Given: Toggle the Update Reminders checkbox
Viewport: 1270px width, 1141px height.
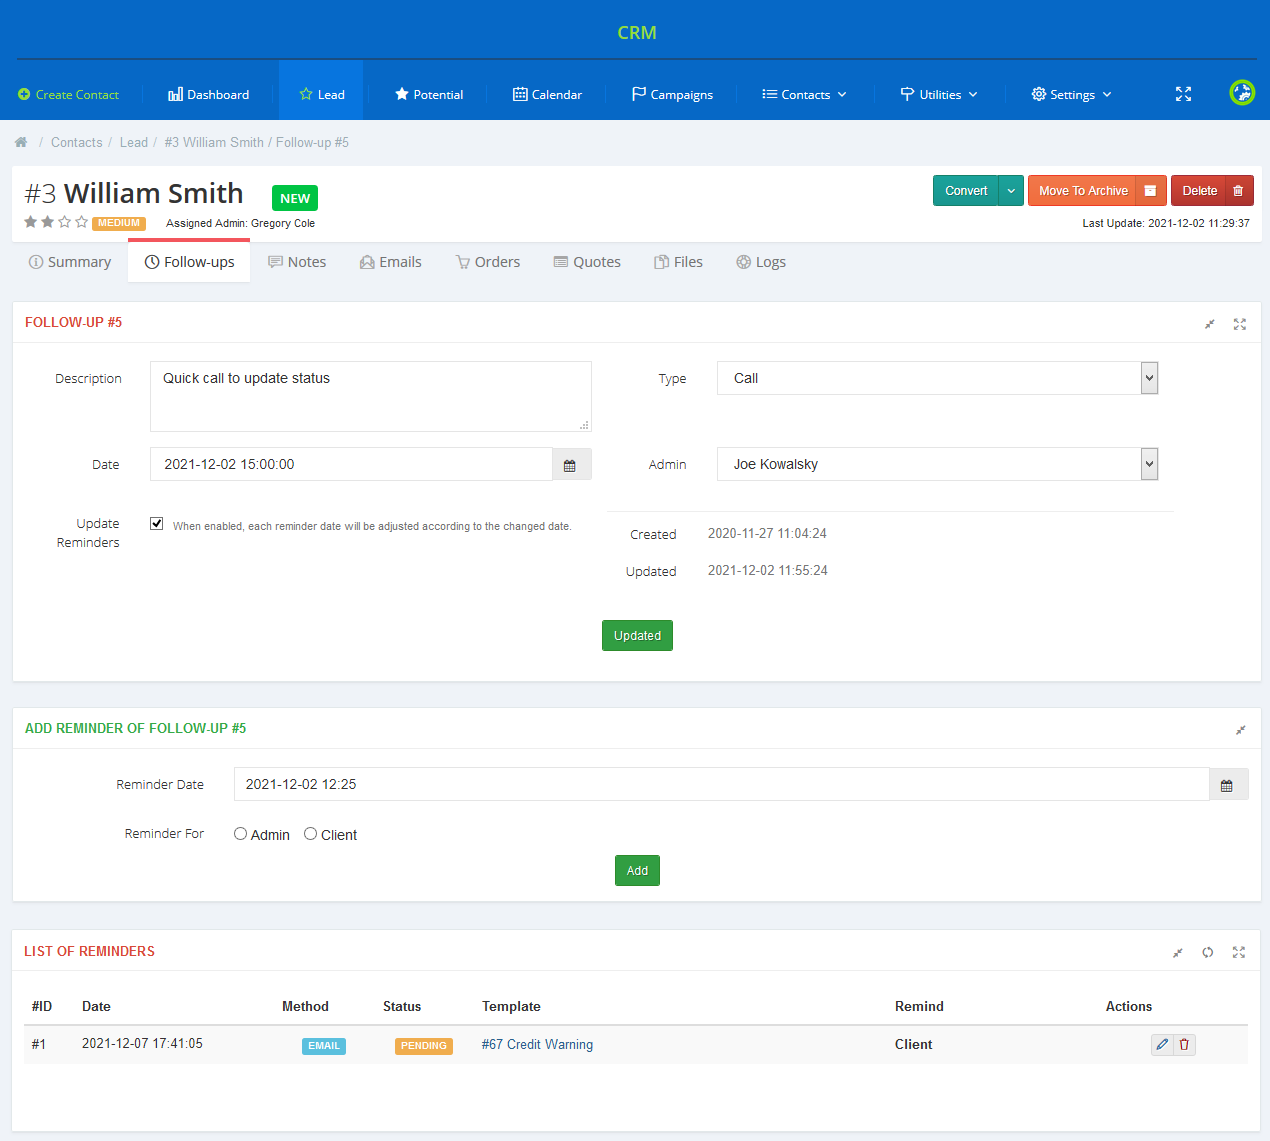Looking at the screenshot, I should pos(157,524).
